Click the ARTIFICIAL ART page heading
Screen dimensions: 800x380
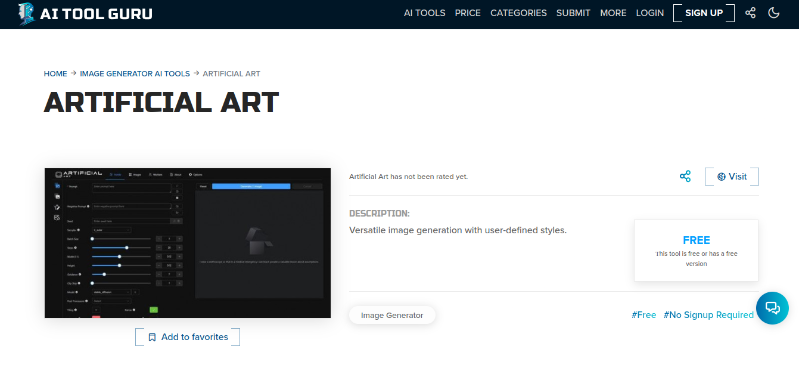[x=161, y=102]
